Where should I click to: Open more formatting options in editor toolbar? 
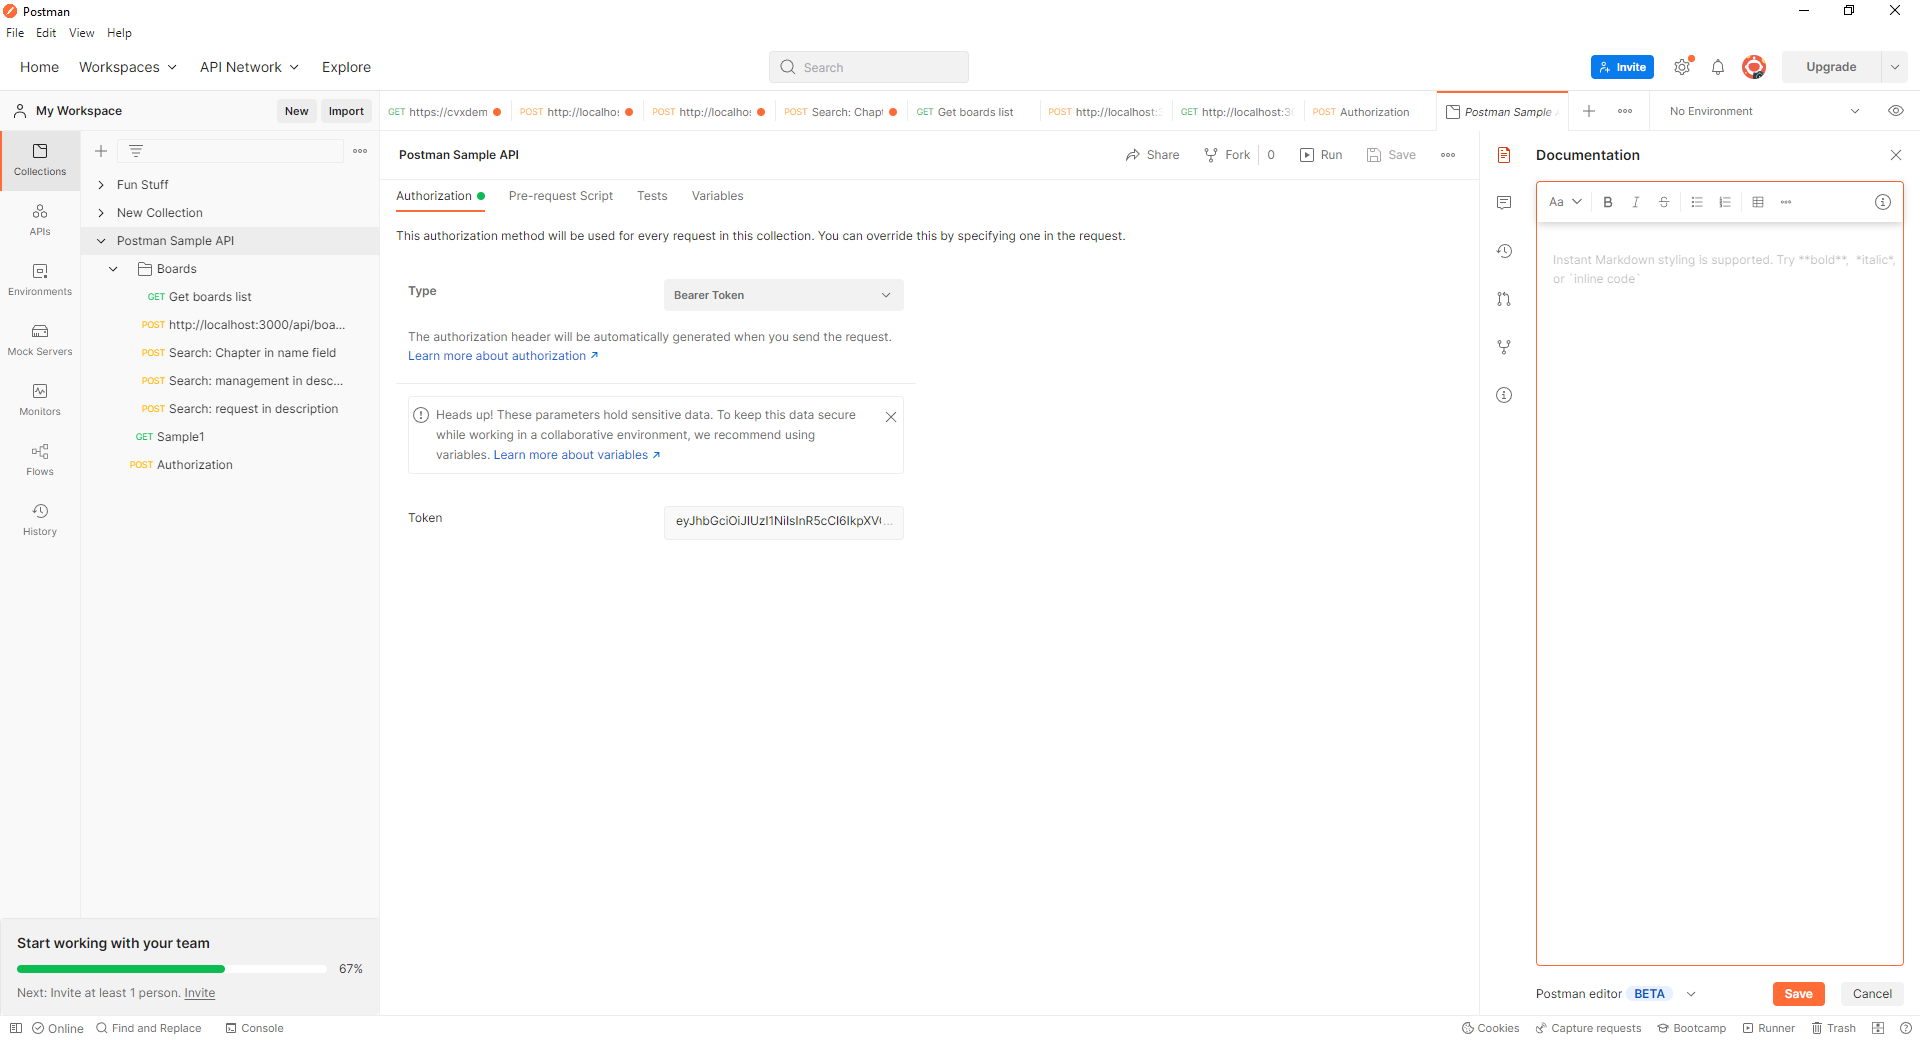click(1786, 202)
